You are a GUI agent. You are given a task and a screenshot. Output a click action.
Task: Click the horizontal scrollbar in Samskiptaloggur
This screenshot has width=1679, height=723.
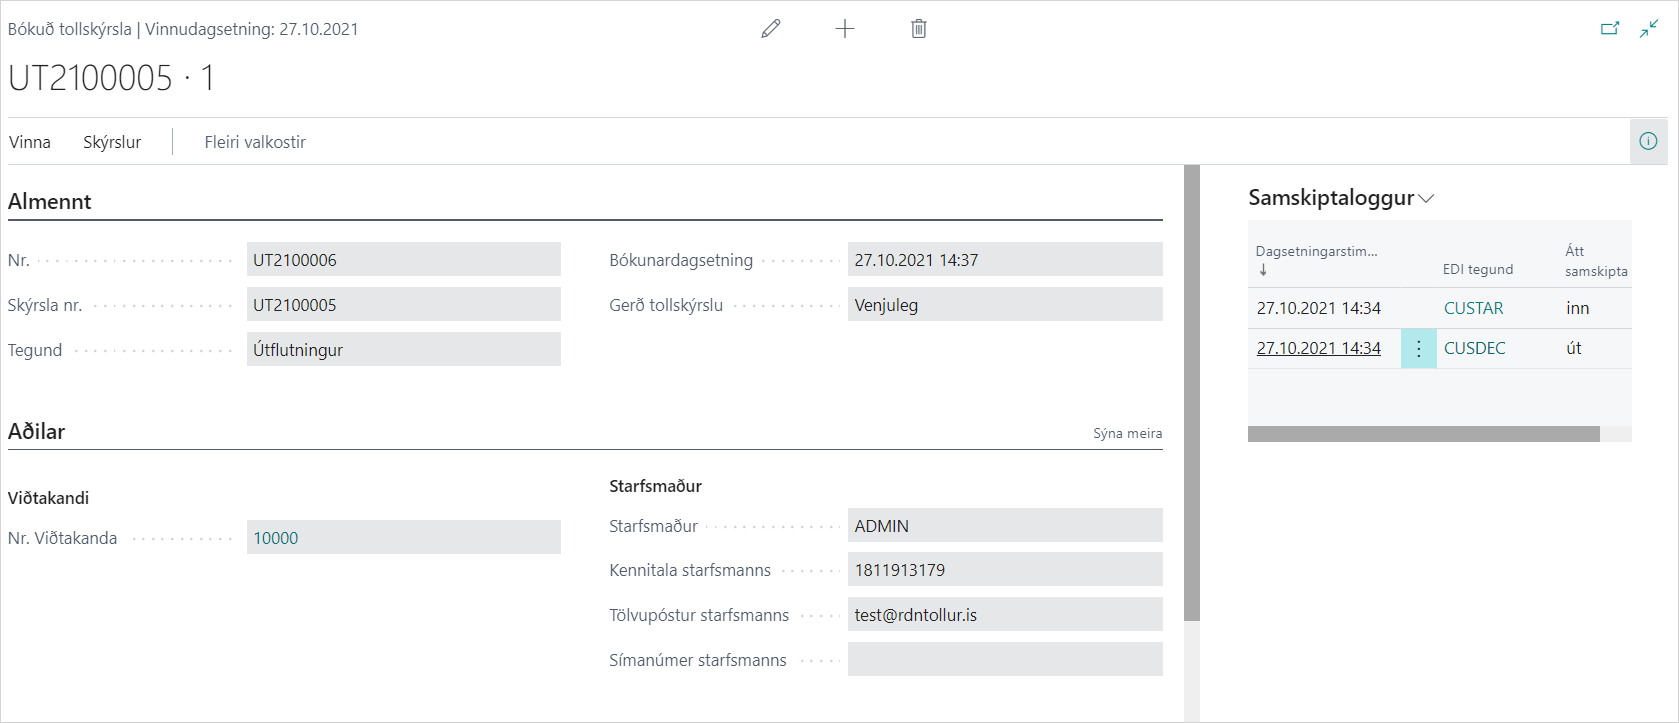[x=1423, y=434]
